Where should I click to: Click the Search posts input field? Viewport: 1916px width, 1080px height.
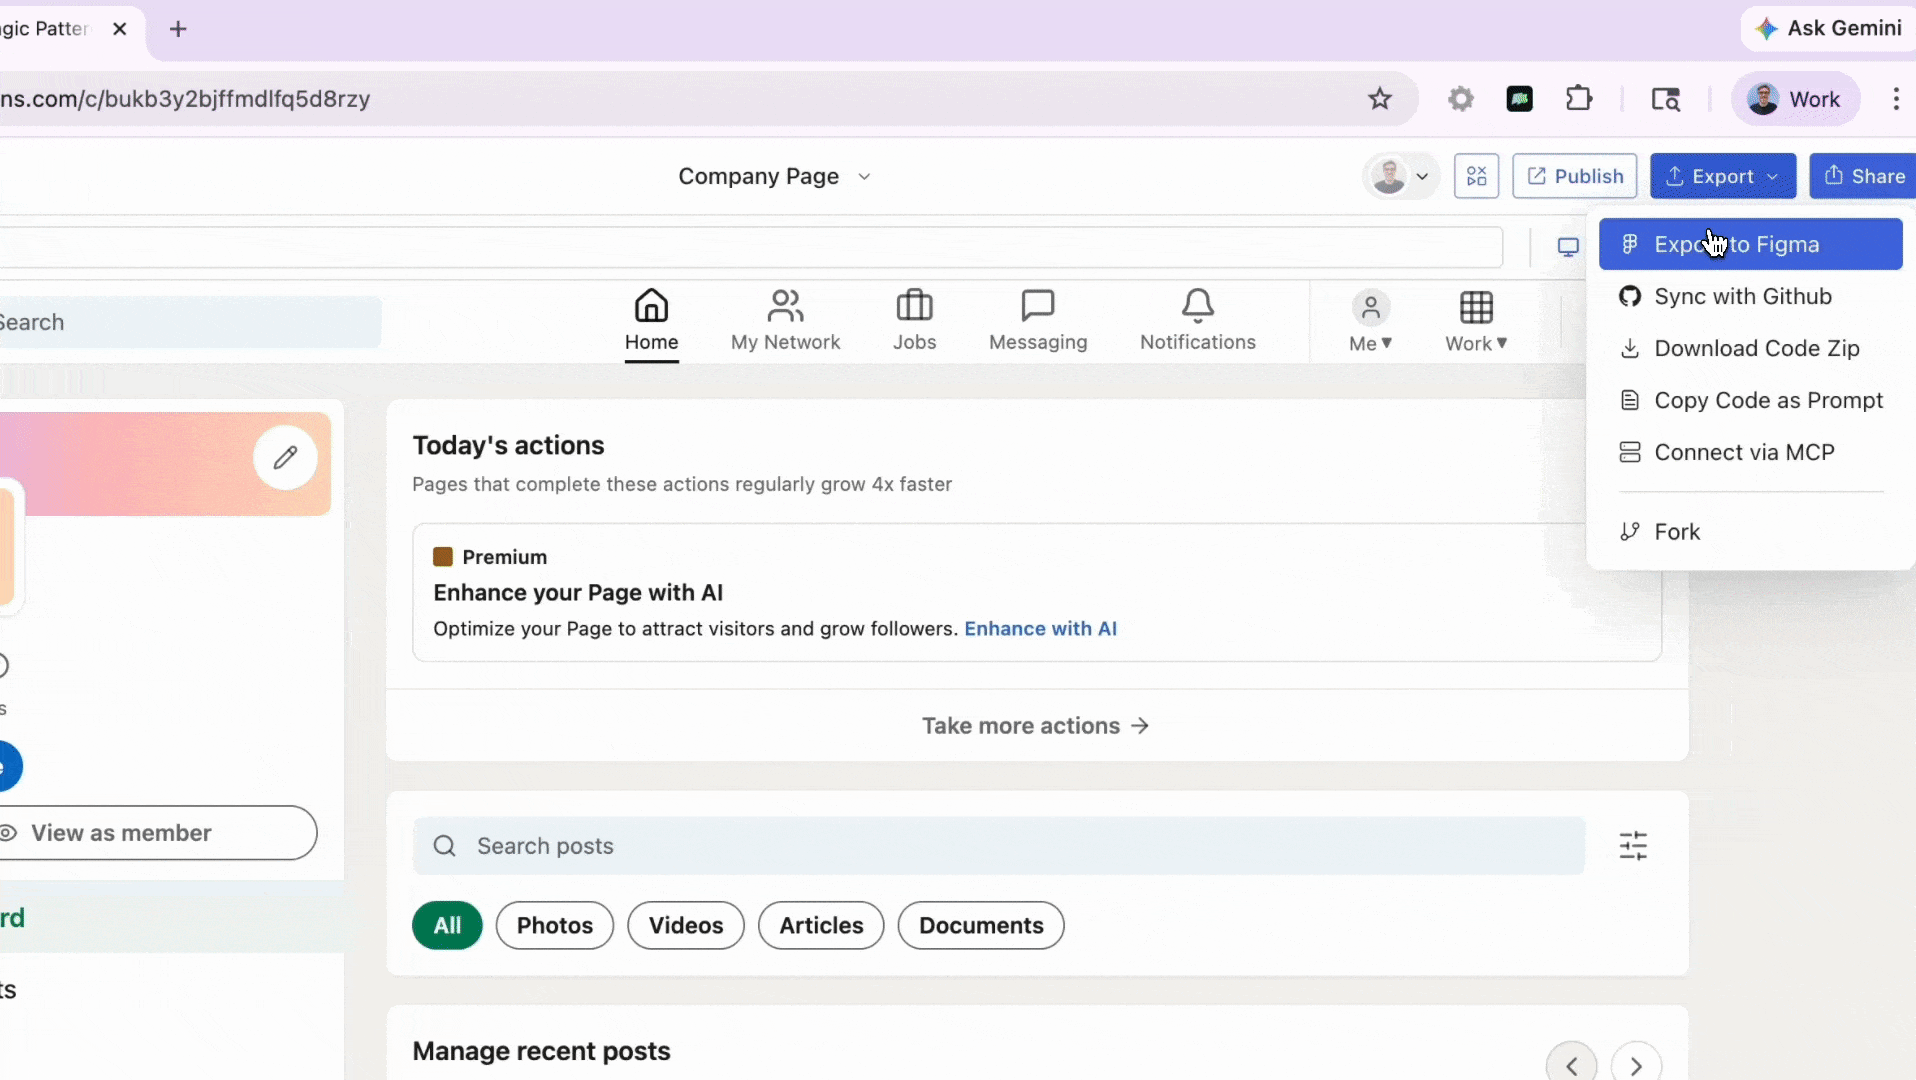click(1000, 846)
